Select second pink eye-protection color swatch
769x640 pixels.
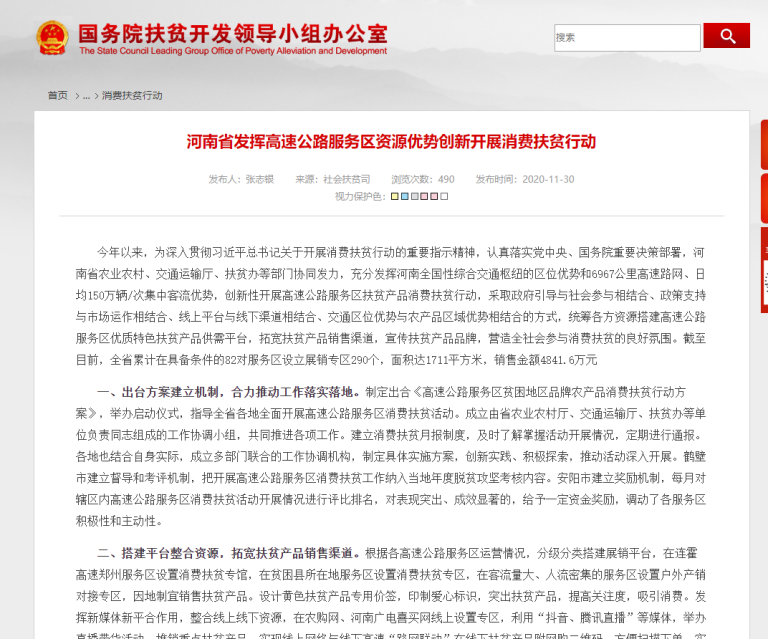(x=433, y=197)
